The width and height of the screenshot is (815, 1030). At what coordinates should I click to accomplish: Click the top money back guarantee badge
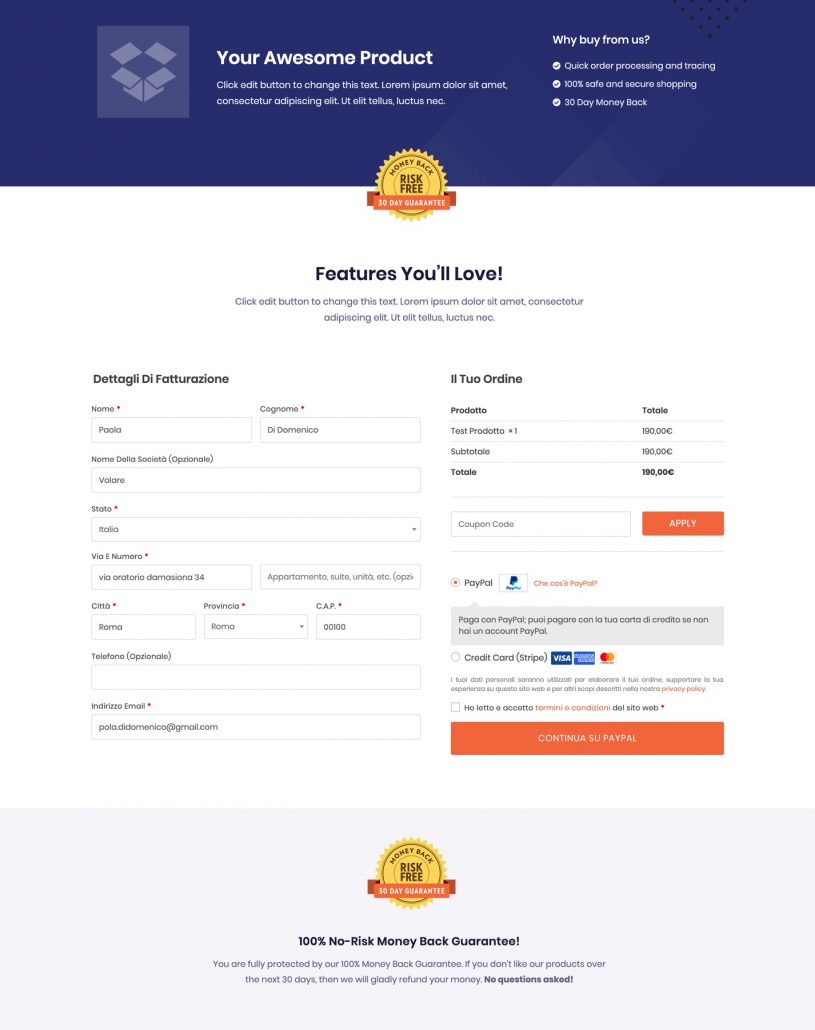(411, 185)
